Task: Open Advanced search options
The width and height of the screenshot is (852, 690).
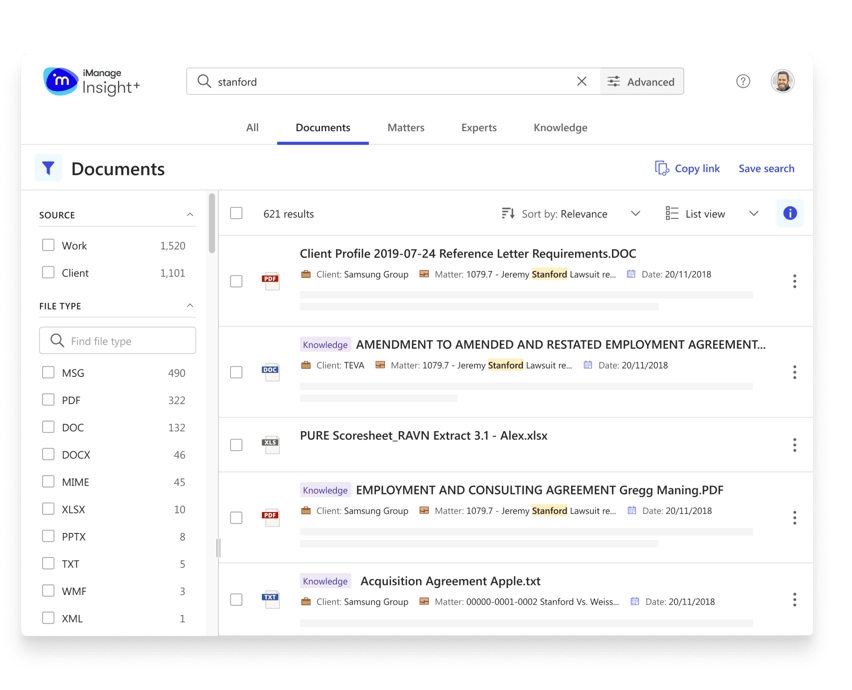Action: click(x=642, y=81)
